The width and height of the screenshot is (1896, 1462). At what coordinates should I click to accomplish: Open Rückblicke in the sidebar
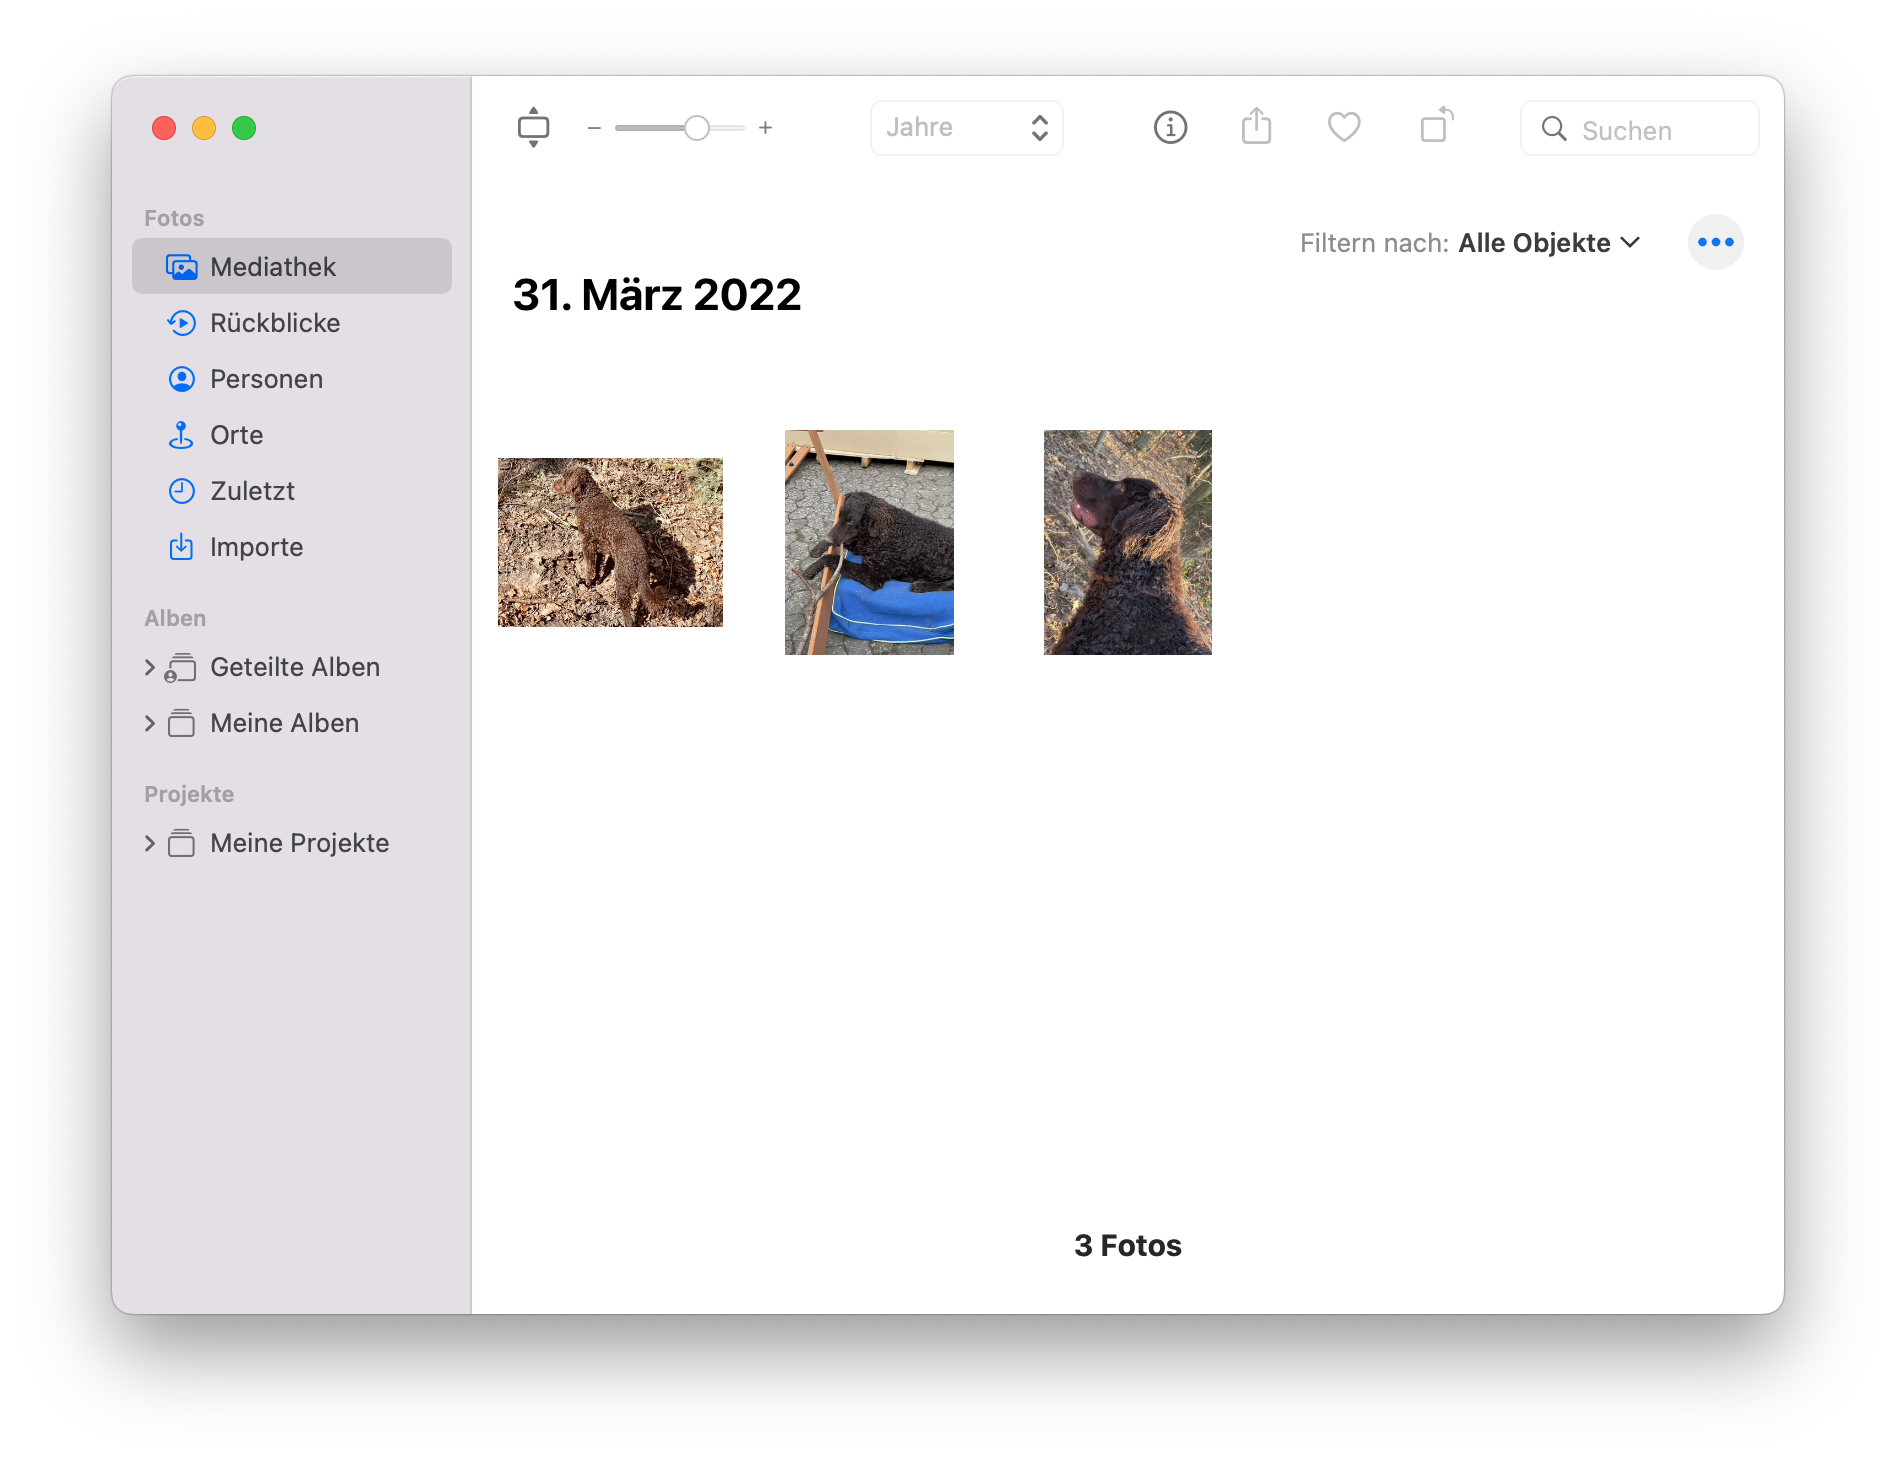pos(292,322)
